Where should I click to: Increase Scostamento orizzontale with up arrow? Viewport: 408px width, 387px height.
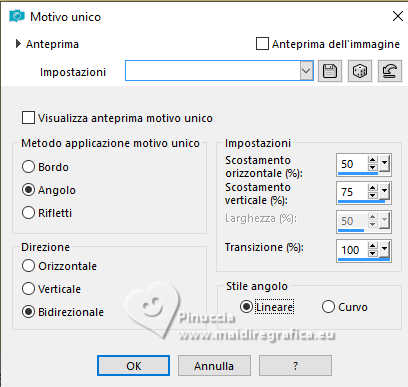[372, 160]
